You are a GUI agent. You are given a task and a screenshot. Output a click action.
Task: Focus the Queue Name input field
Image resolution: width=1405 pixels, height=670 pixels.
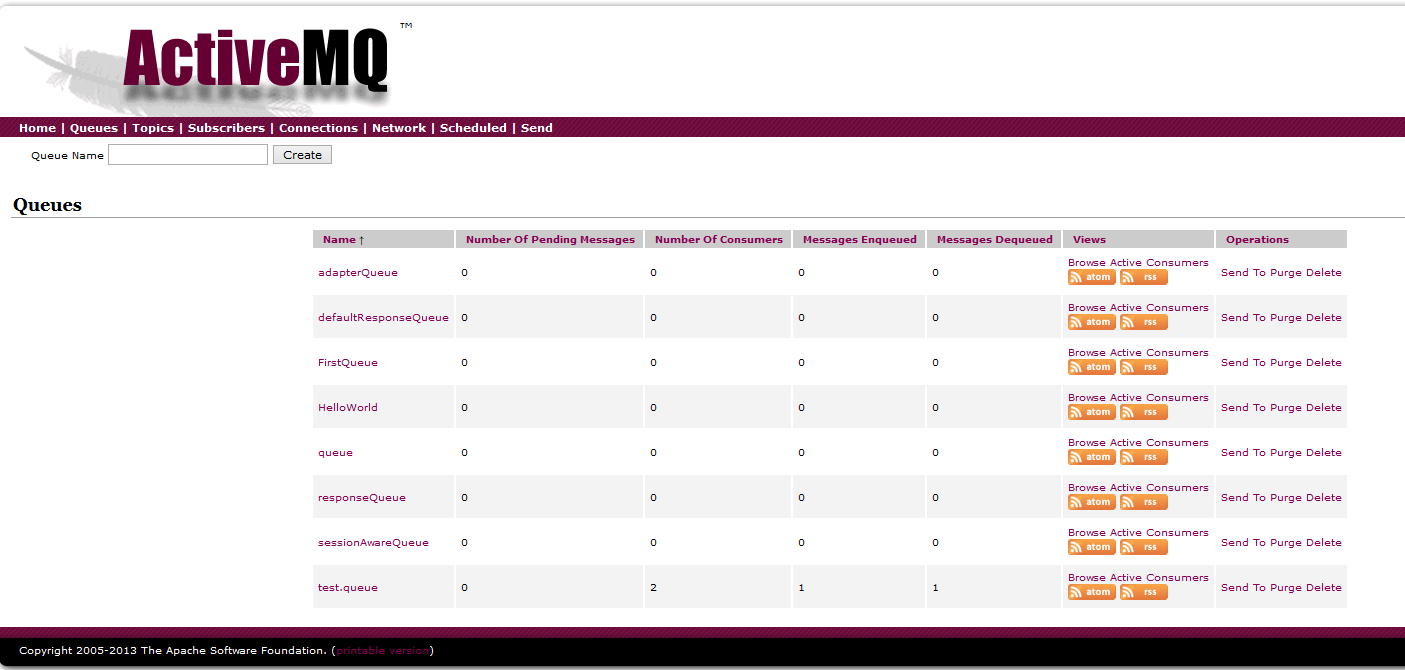pos(188,155)
